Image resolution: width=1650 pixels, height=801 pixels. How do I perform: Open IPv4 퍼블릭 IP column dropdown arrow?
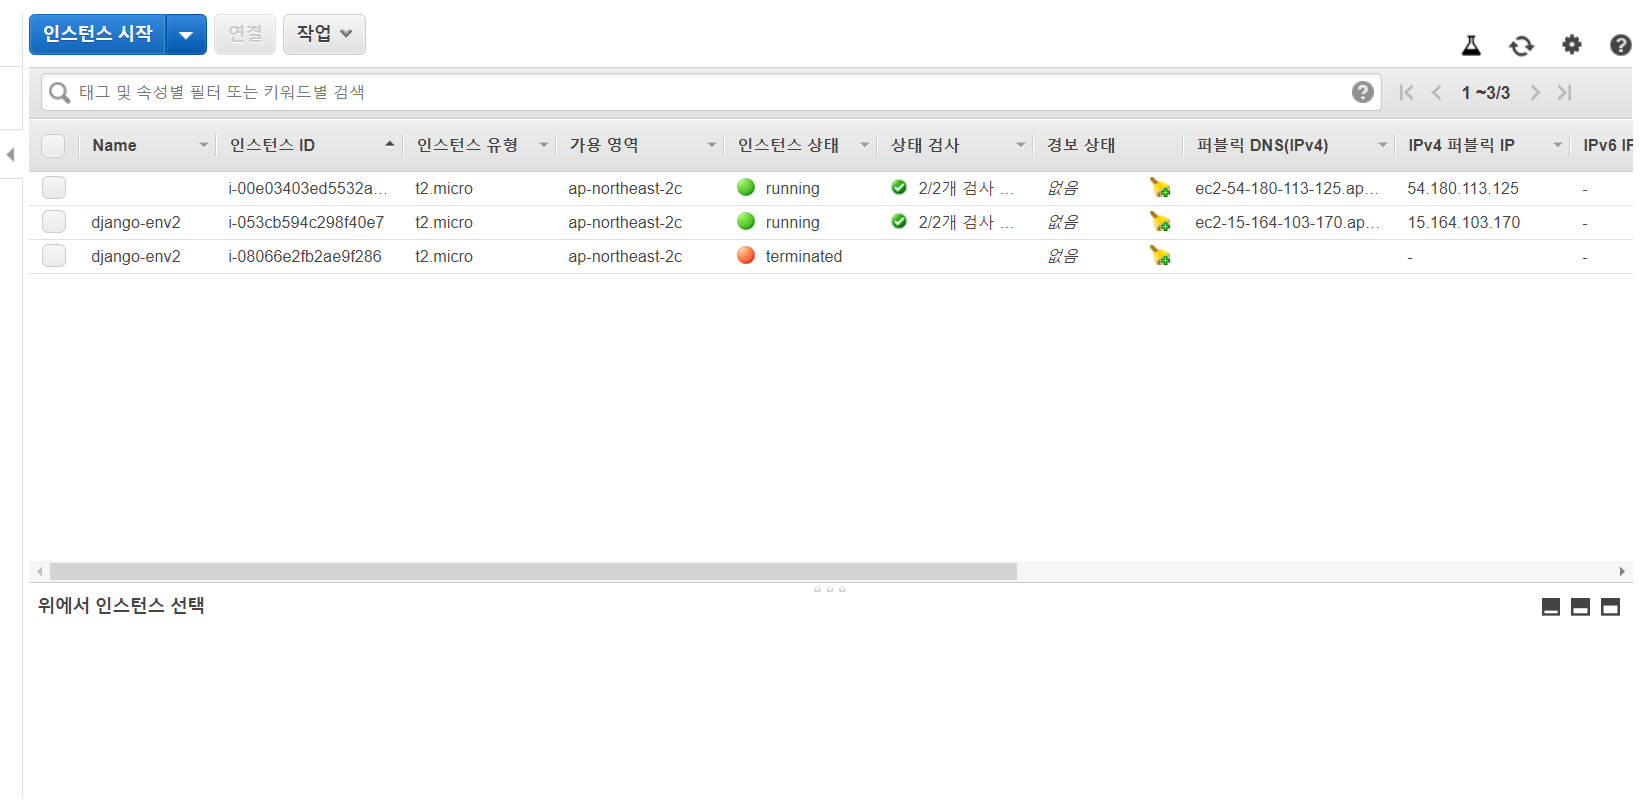point(1558,145)
